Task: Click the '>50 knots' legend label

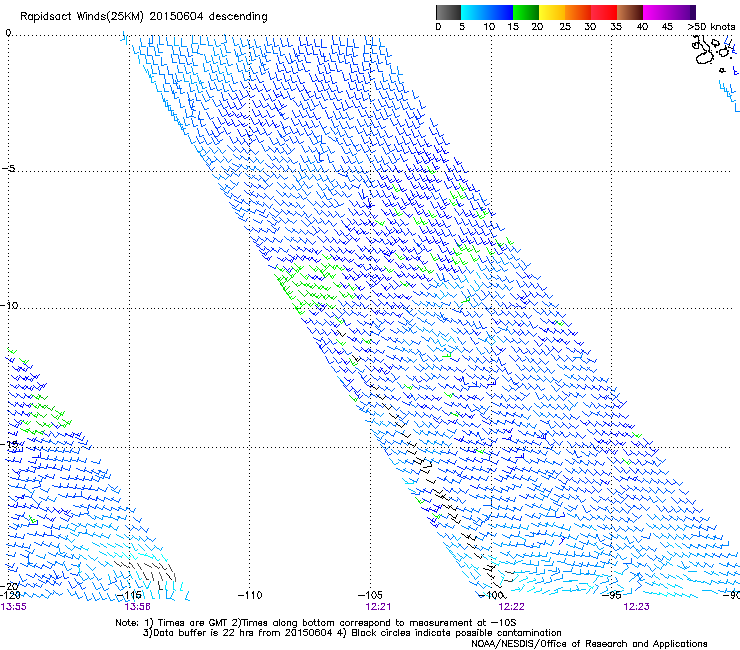Action: [711, 27]
